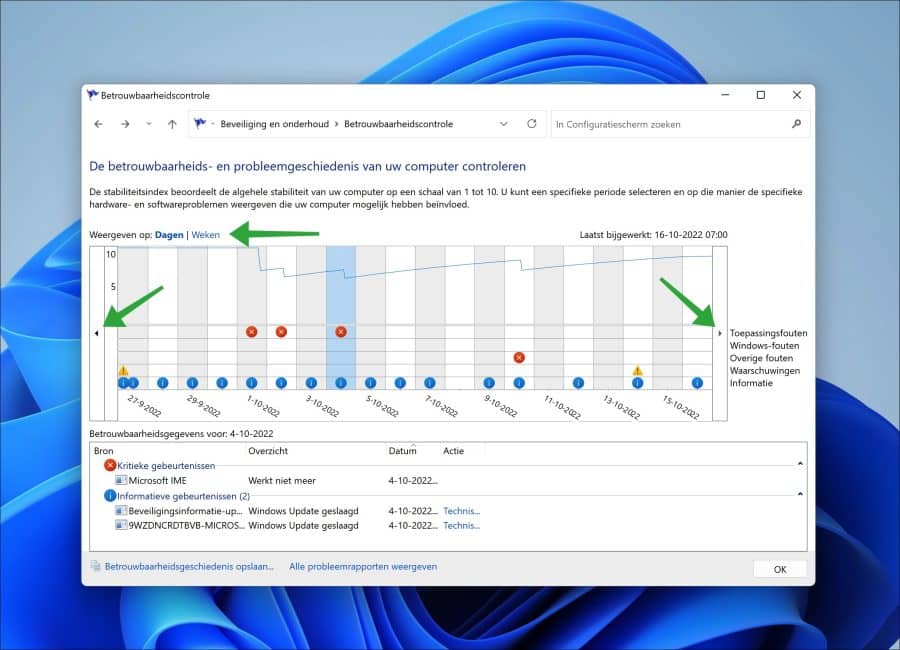Click the information icon for 29-9-2022
Image resolution: width=900 pixels, height=650 pixels.
192,383
